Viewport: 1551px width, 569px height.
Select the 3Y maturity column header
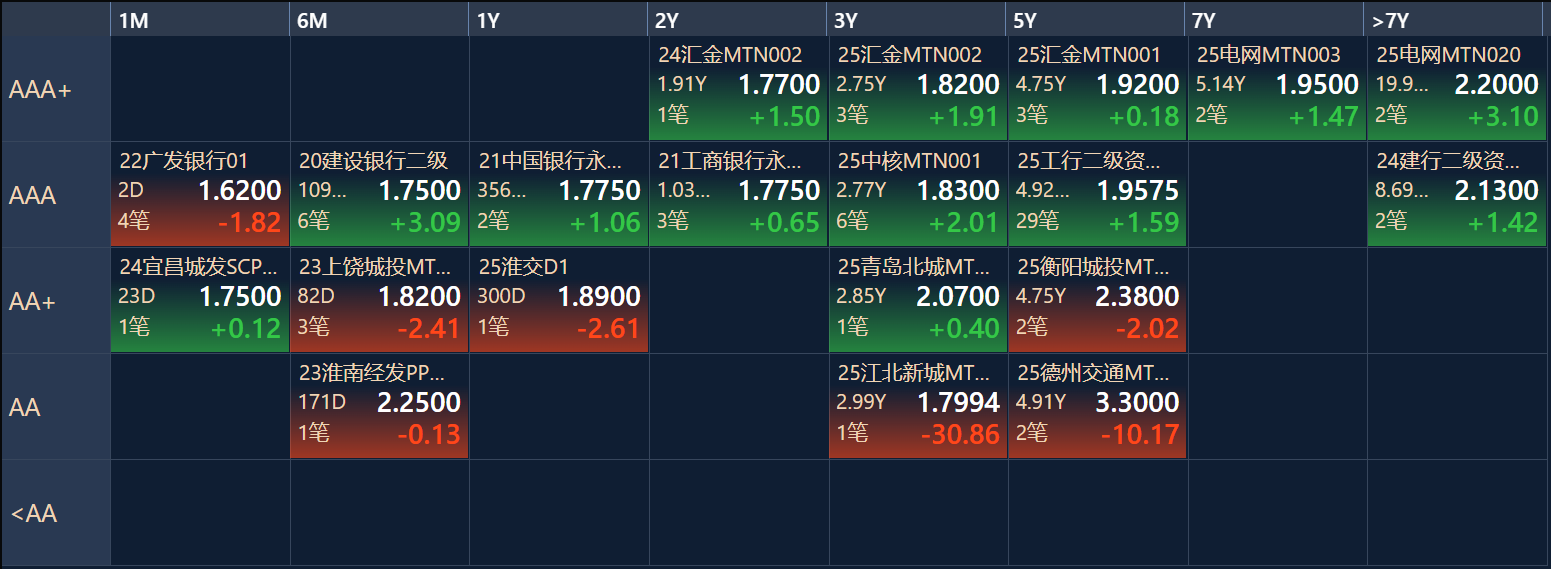(x=916, y=21)
